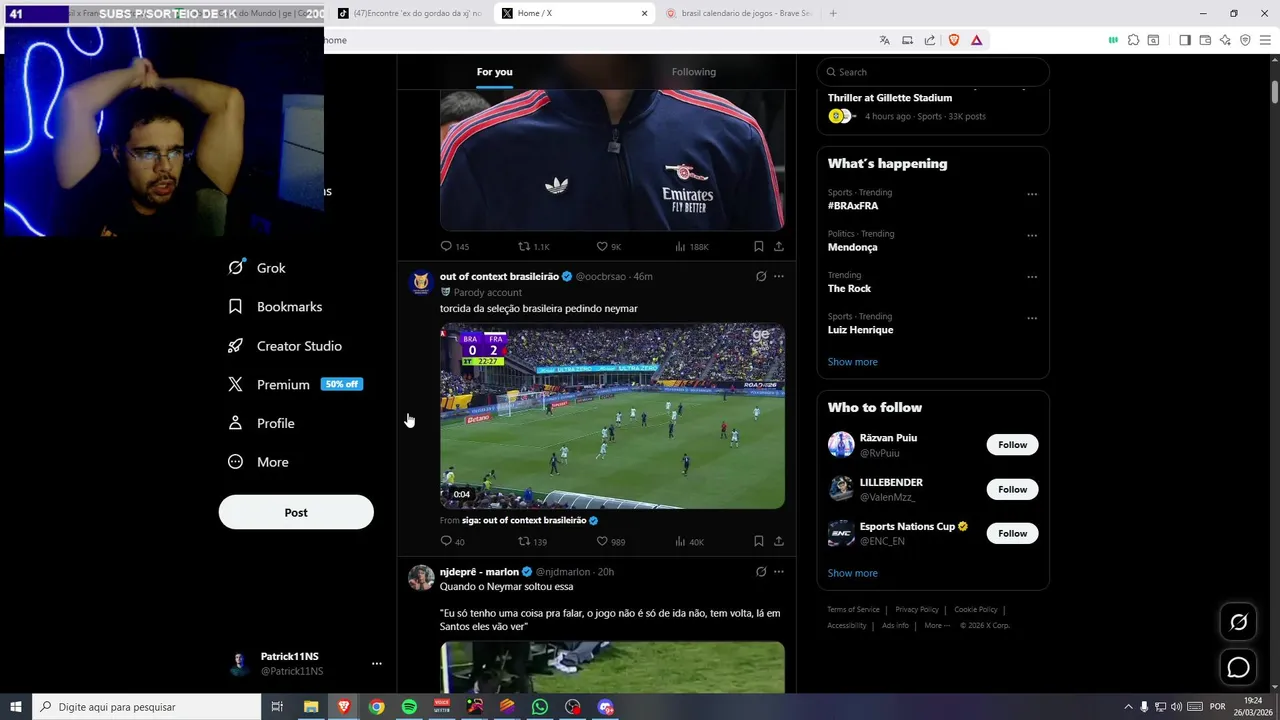Image resolution: width=1280 pixels, height=720 pixels.
Task: Share the out of context brasileirão post
Action: 779,541
